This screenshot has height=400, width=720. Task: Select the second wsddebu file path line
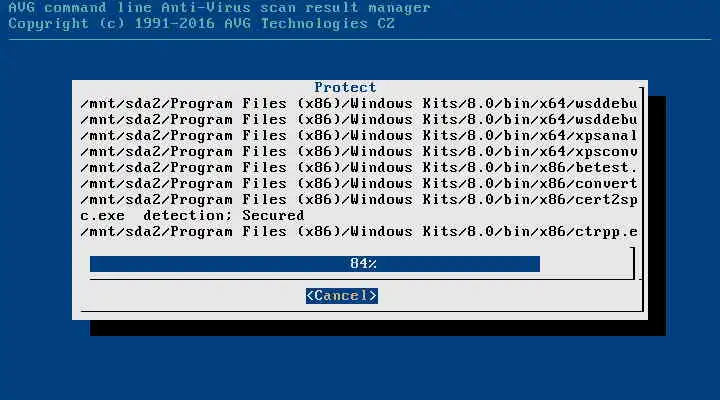point(359,119)
